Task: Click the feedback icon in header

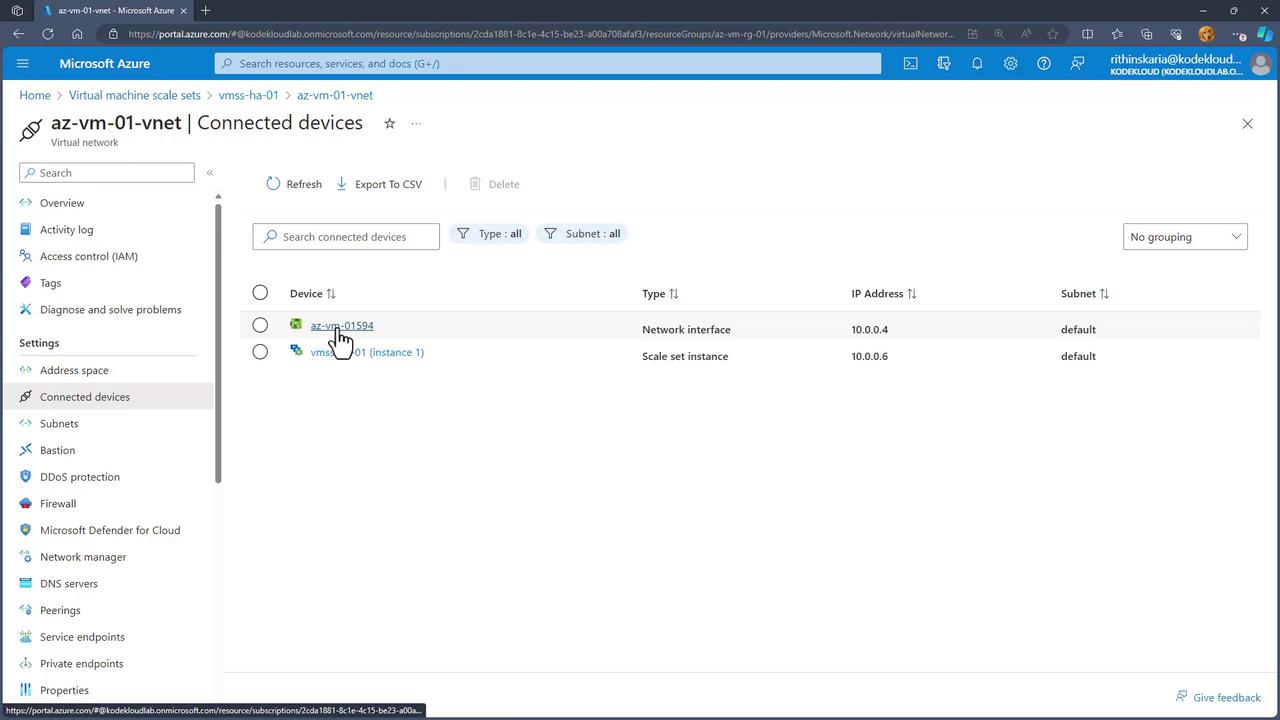Action: [x=1077, y=63]
